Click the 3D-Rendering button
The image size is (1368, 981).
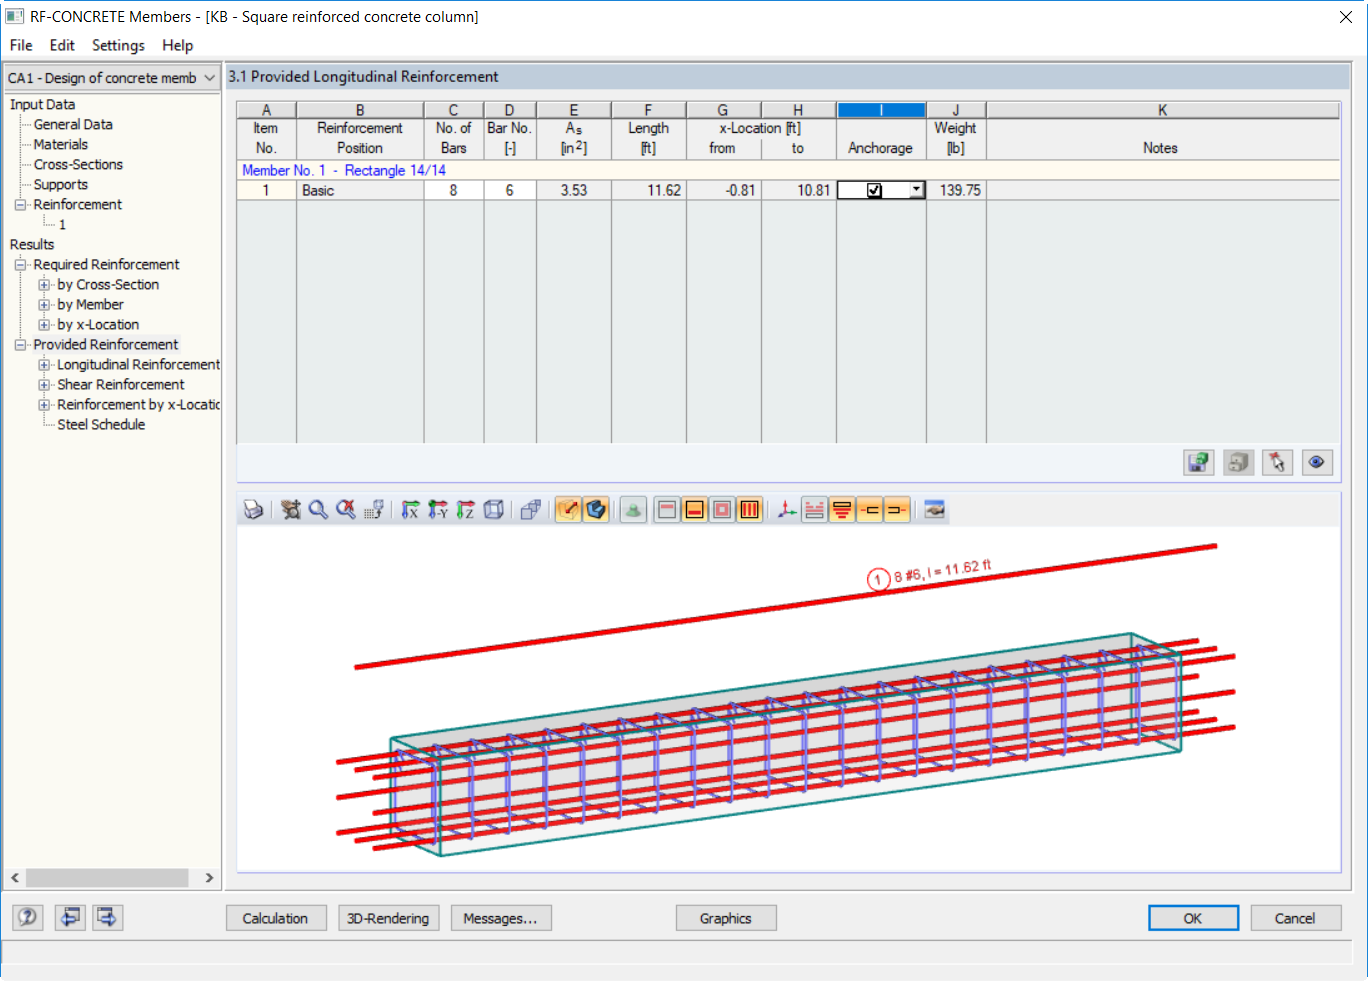click(388, 918)
